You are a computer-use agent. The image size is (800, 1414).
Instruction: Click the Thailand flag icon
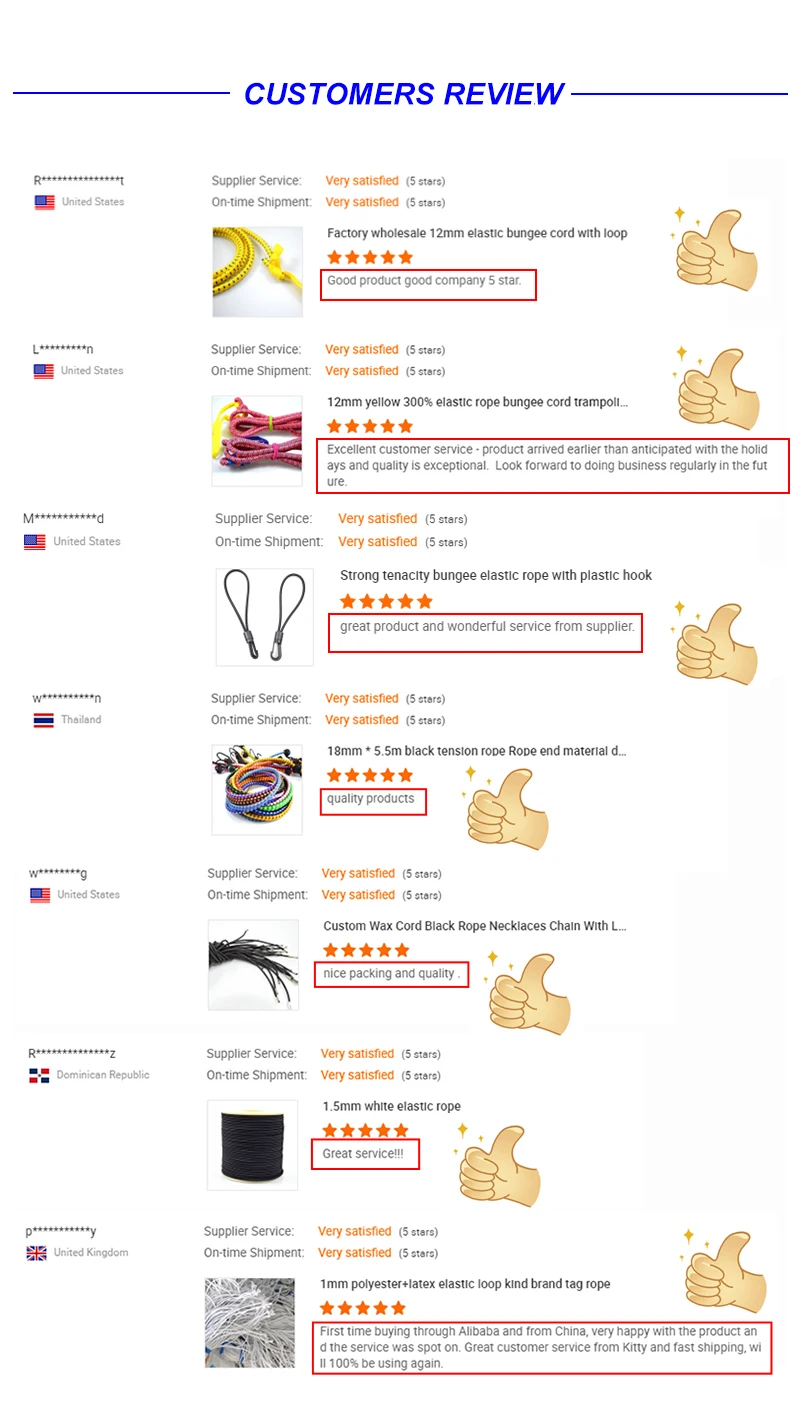pos(43,720)
